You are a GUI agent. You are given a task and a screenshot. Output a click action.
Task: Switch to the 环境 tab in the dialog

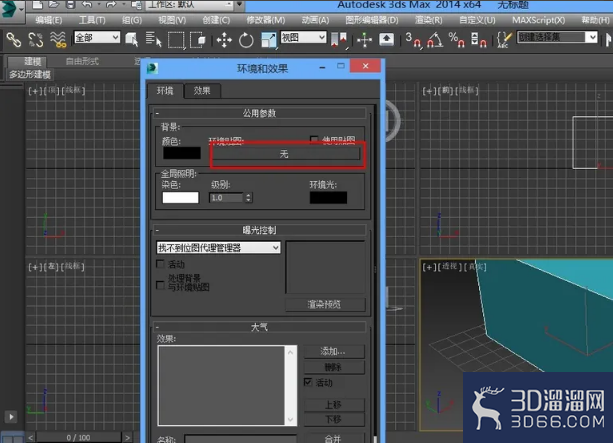click(x=165, y=91)
